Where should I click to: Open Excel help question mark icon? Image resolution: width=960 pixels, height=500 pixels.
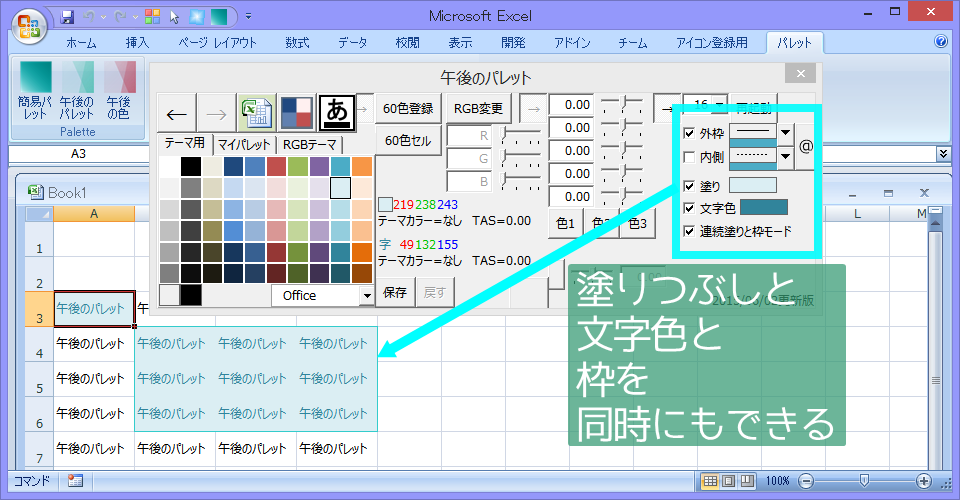pos(941,41)
